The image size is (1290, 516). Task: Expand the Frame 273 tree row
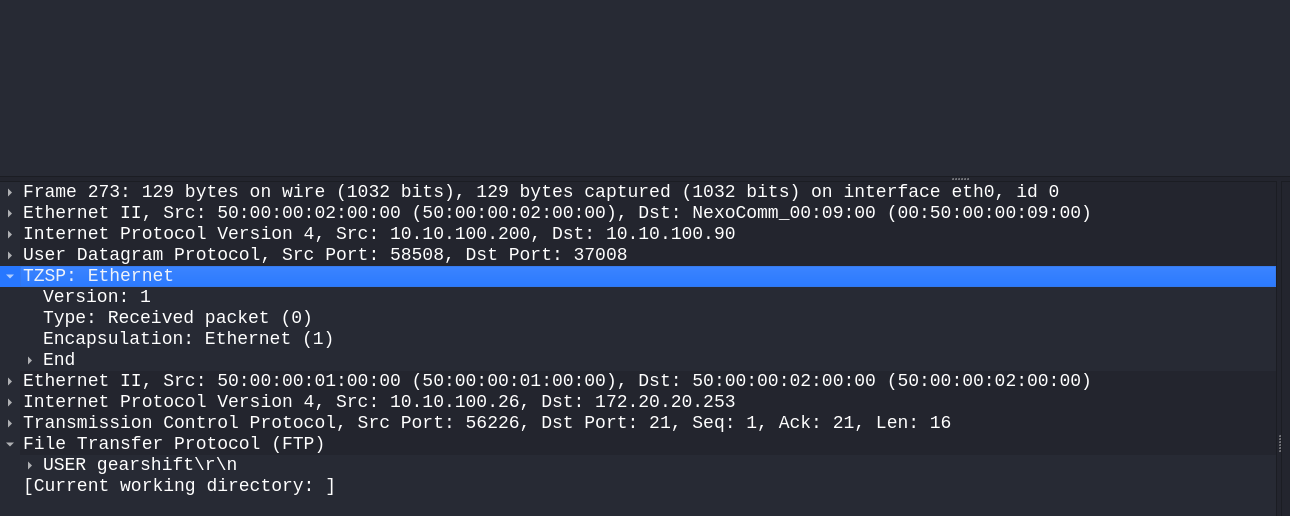[10, 192]
